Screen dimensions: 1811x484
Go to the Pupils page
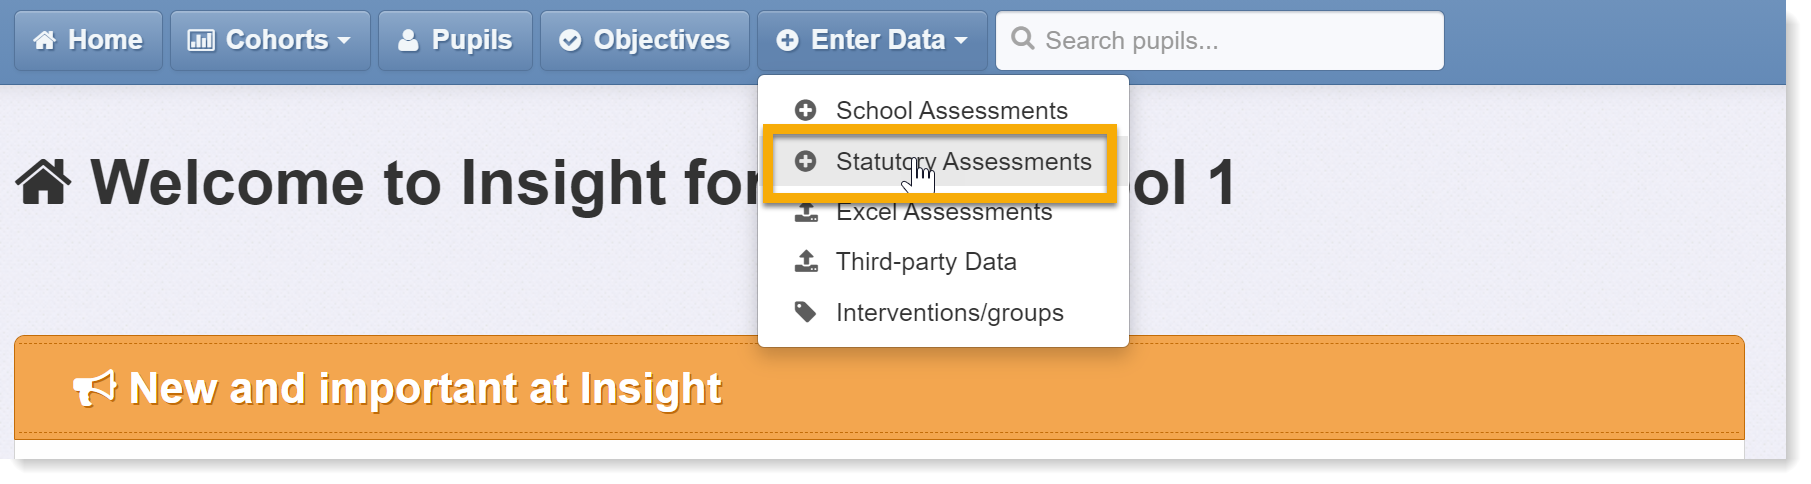pyautogui.click(x=455, y=40)
